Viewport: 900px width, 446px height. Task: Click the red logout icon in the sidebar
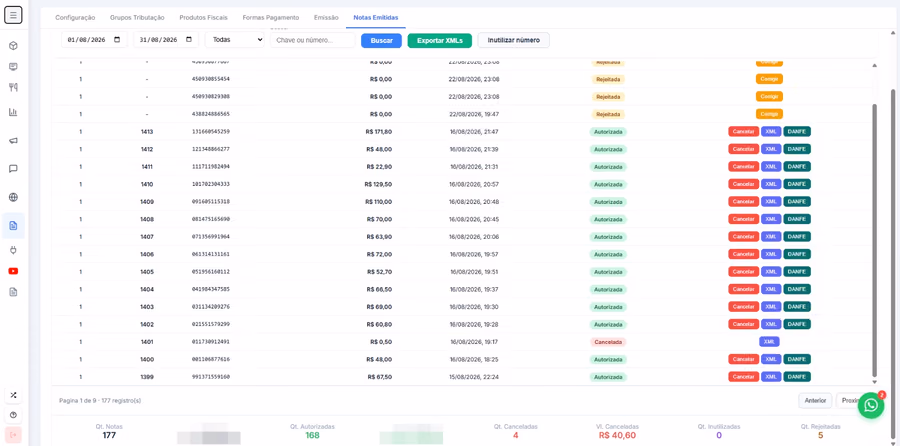tap(13, 435)
